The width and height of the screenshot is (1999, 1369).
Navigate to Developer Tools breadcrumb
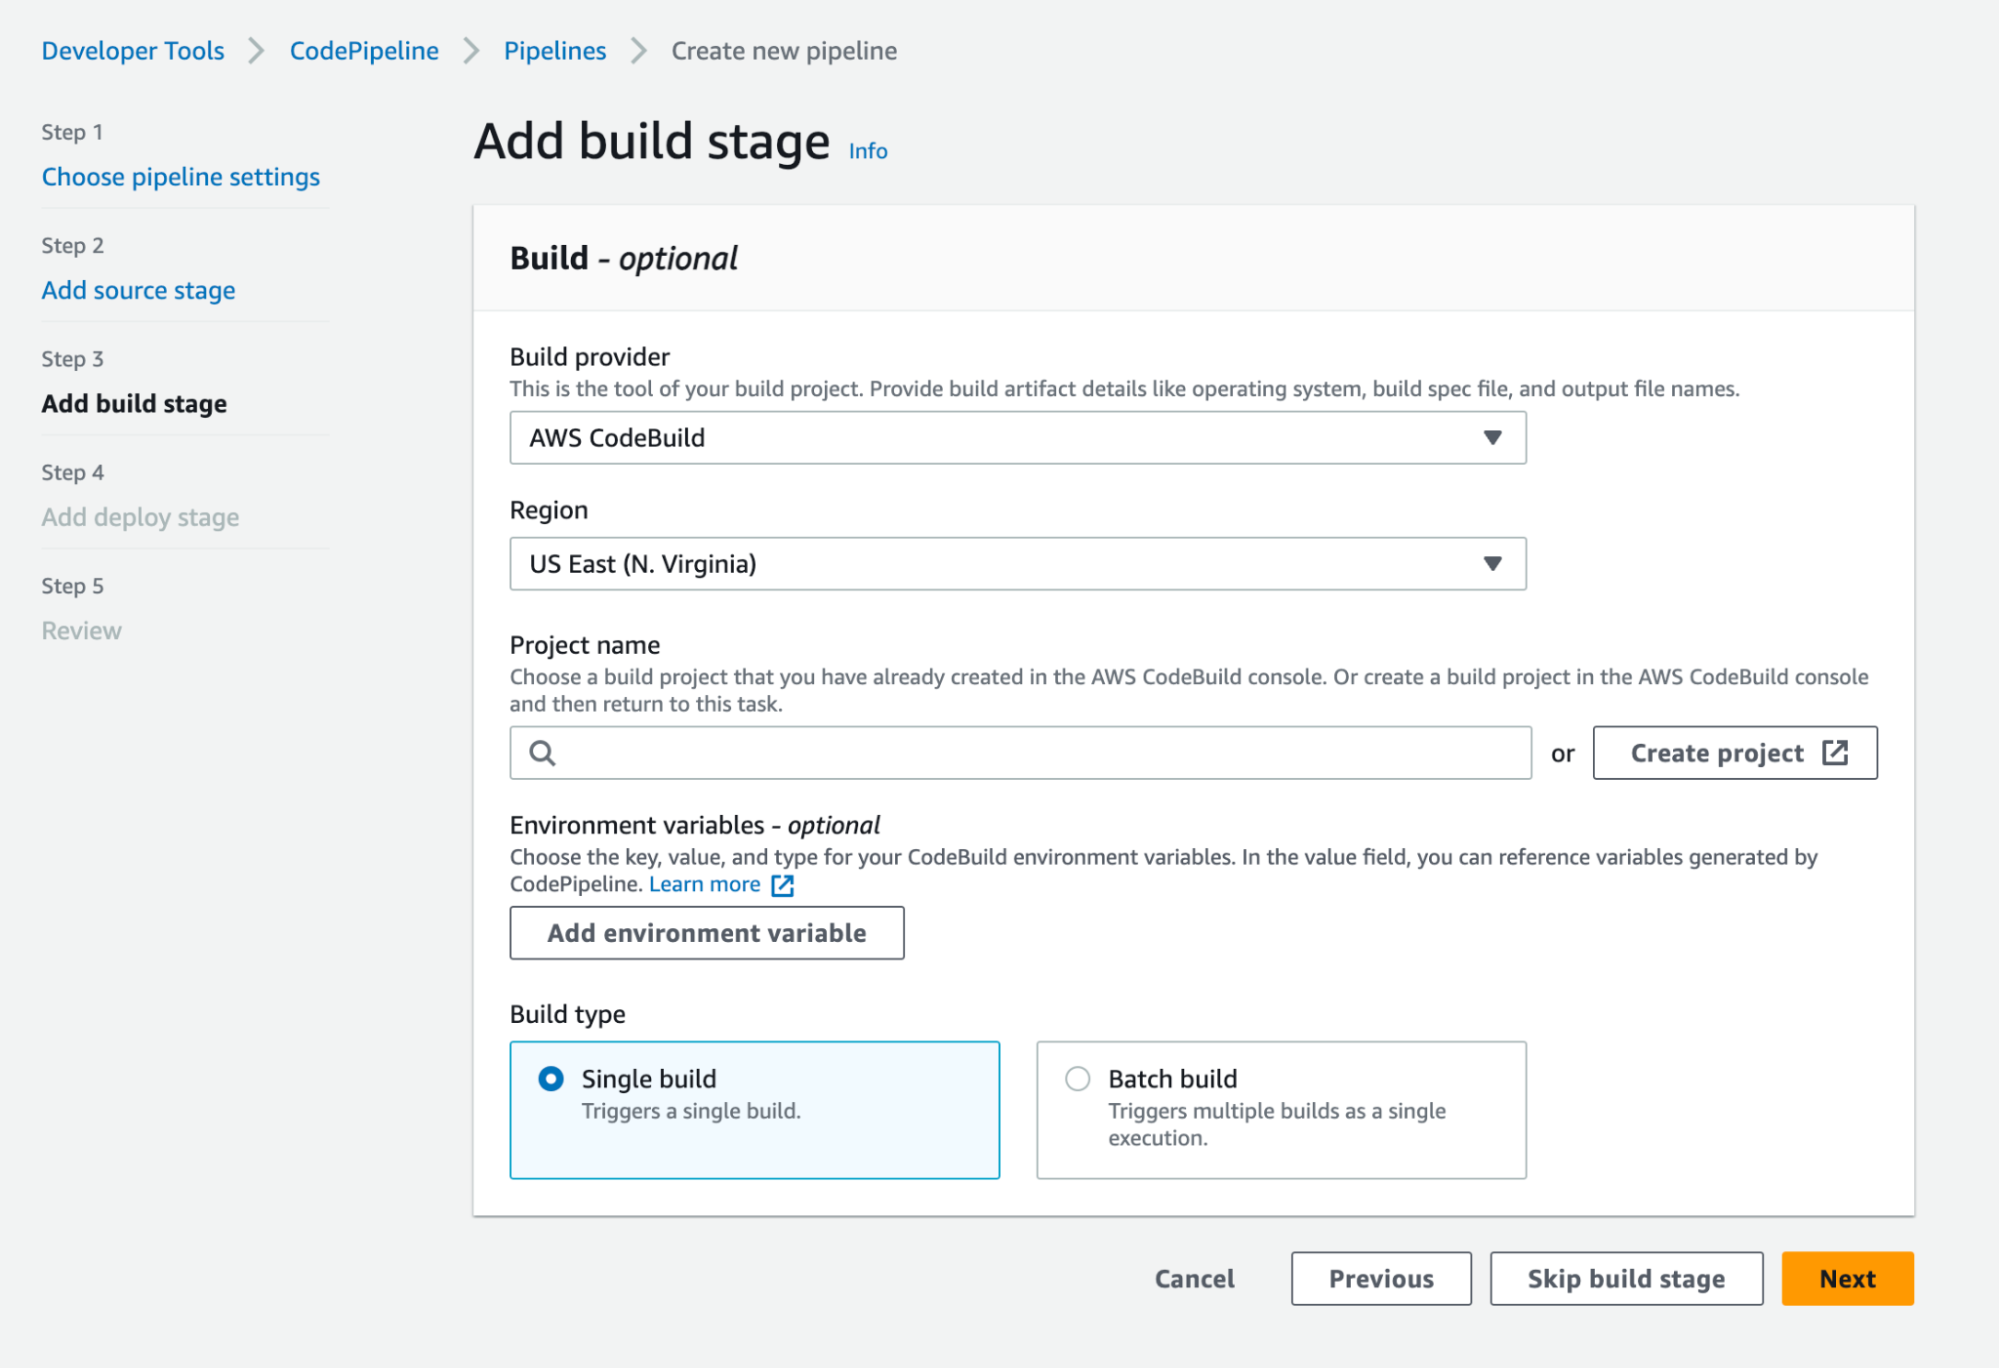point(132,50)
